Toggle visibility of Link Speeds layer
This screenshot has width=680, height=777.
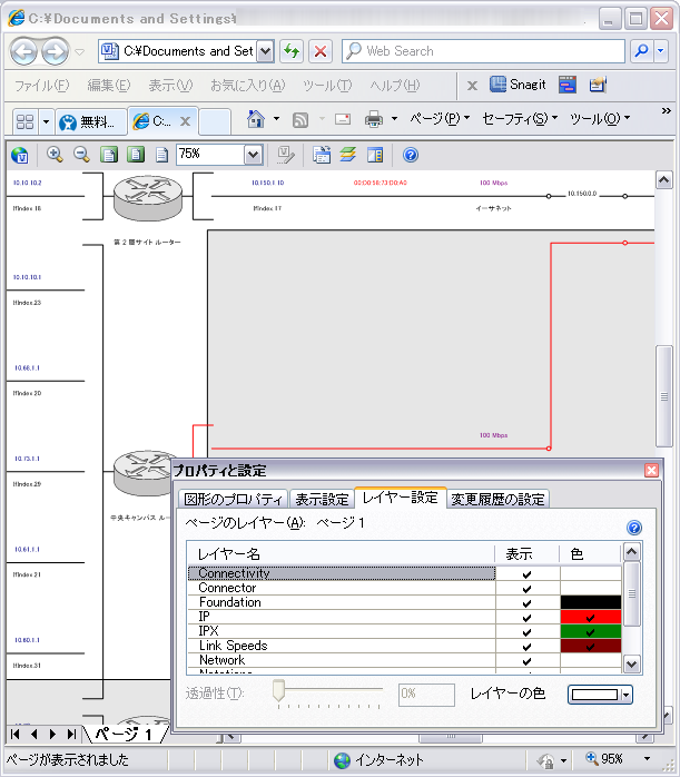527,647
